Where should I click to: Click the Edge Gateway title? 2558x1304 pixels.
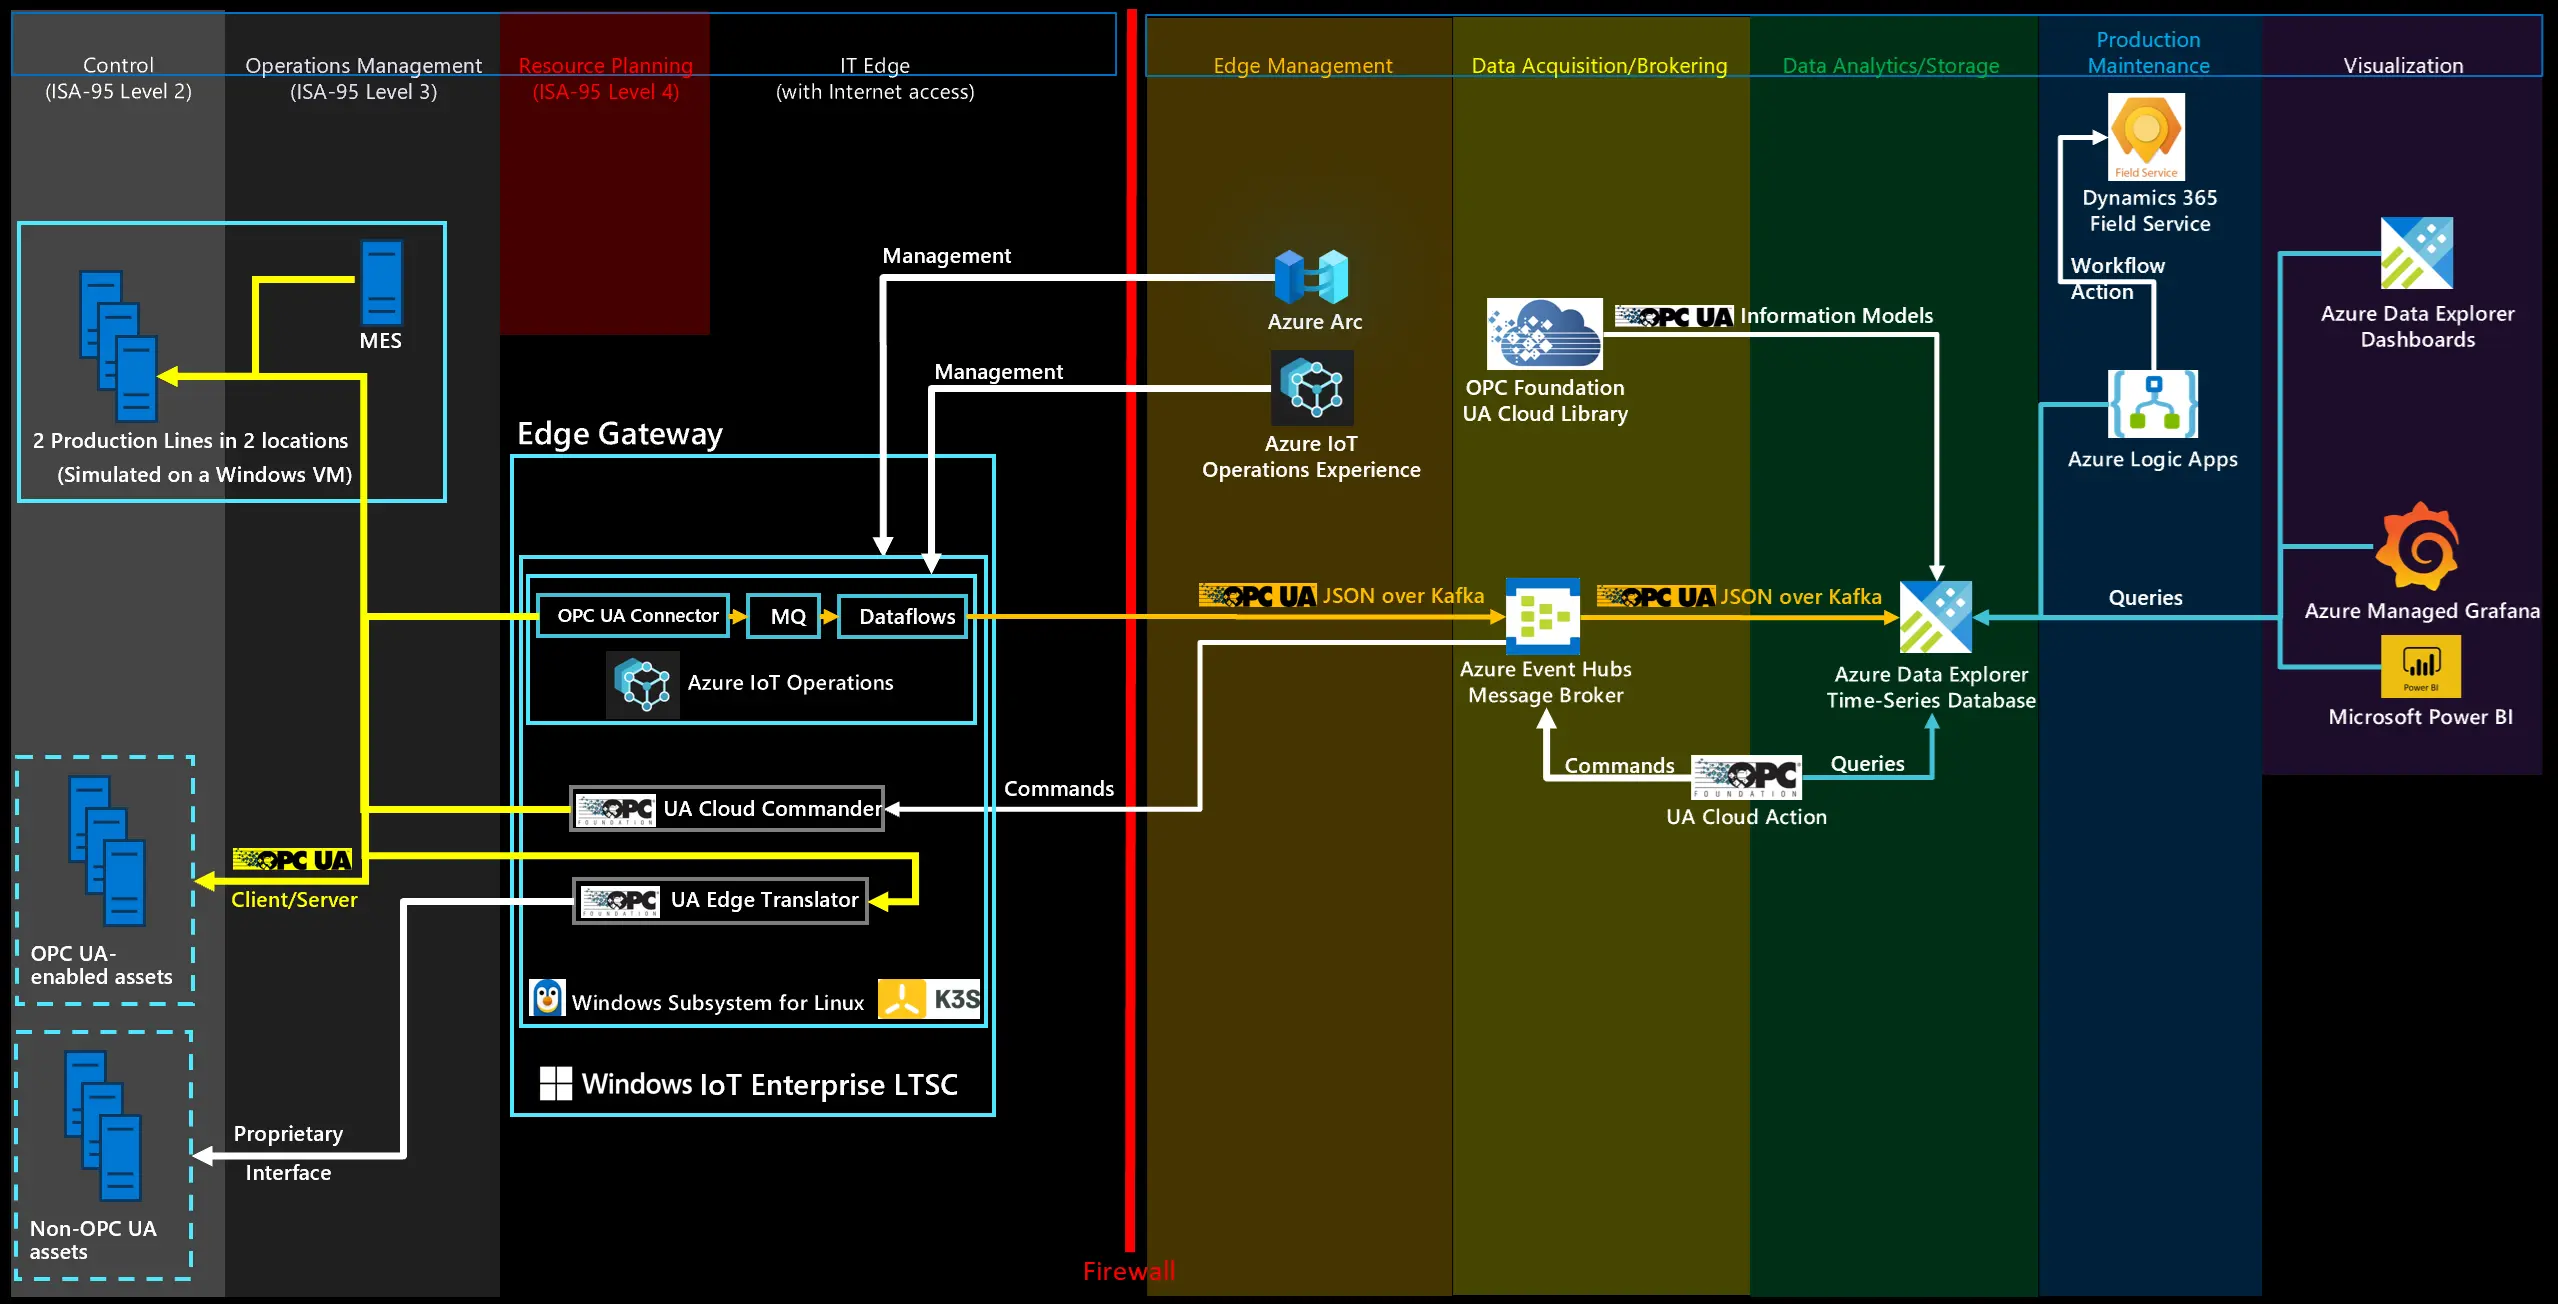(619, 434)
